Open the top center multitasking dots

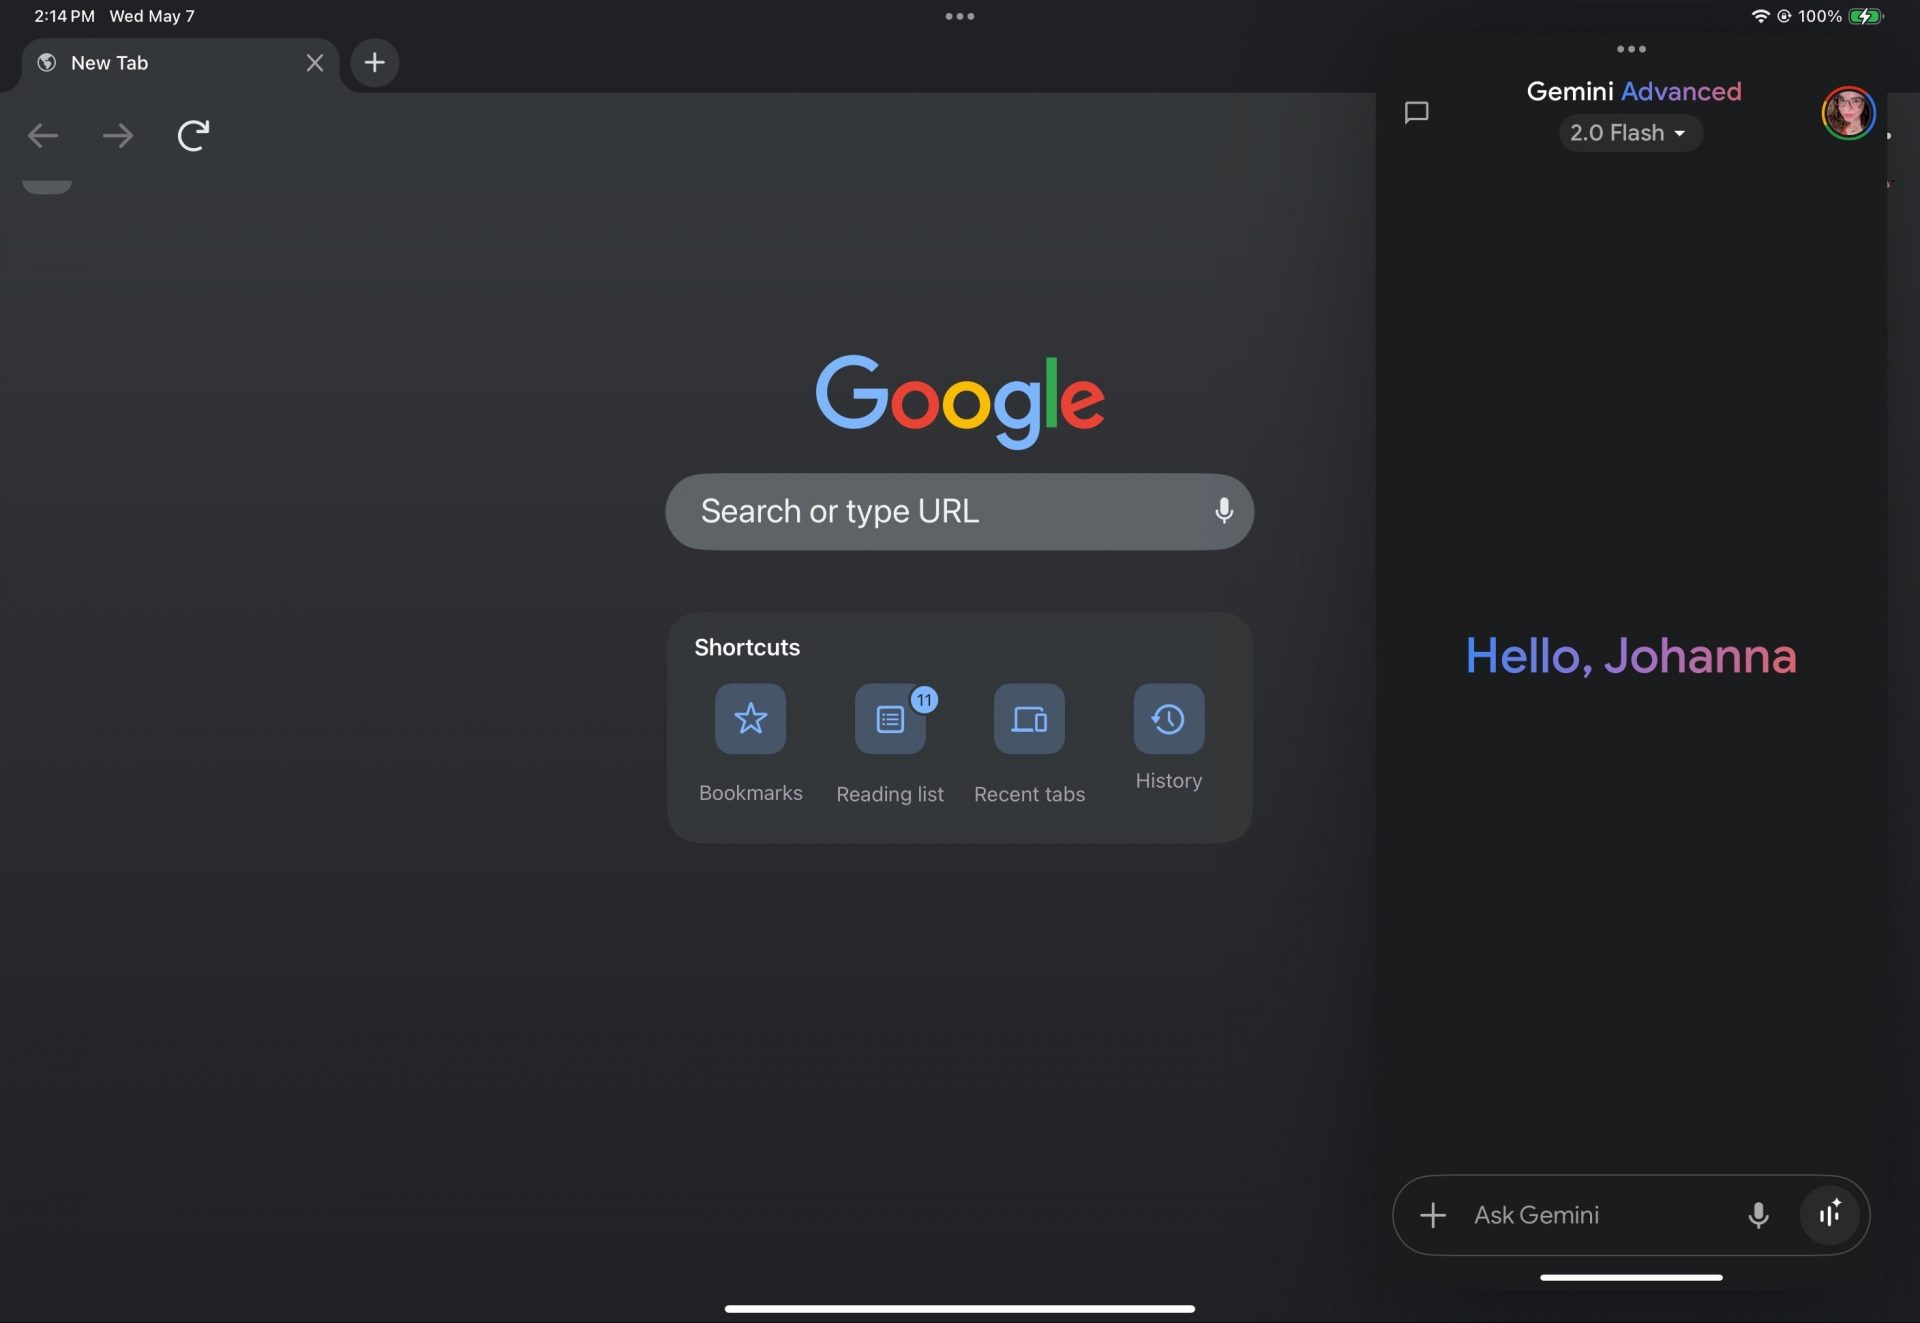[959, 16]
